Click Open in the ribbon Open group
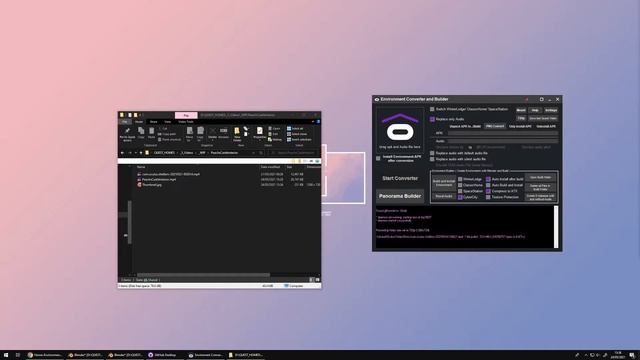This screenshot has width=640, height=360. click(273, 129)
